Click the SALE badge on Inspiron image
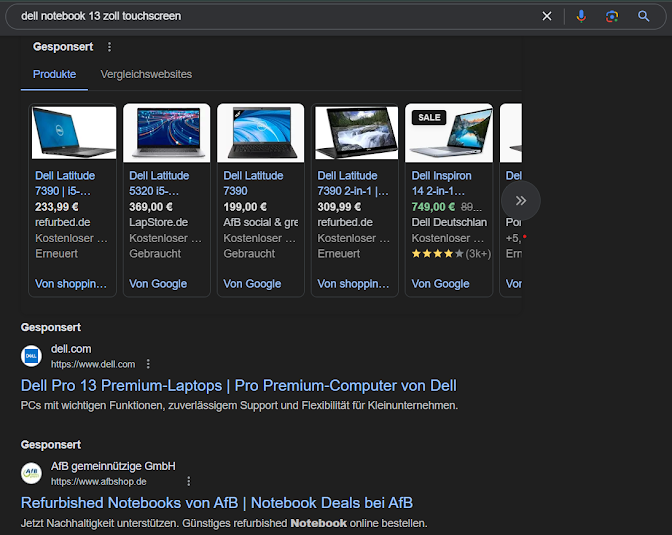 click(x=429, y=117)
